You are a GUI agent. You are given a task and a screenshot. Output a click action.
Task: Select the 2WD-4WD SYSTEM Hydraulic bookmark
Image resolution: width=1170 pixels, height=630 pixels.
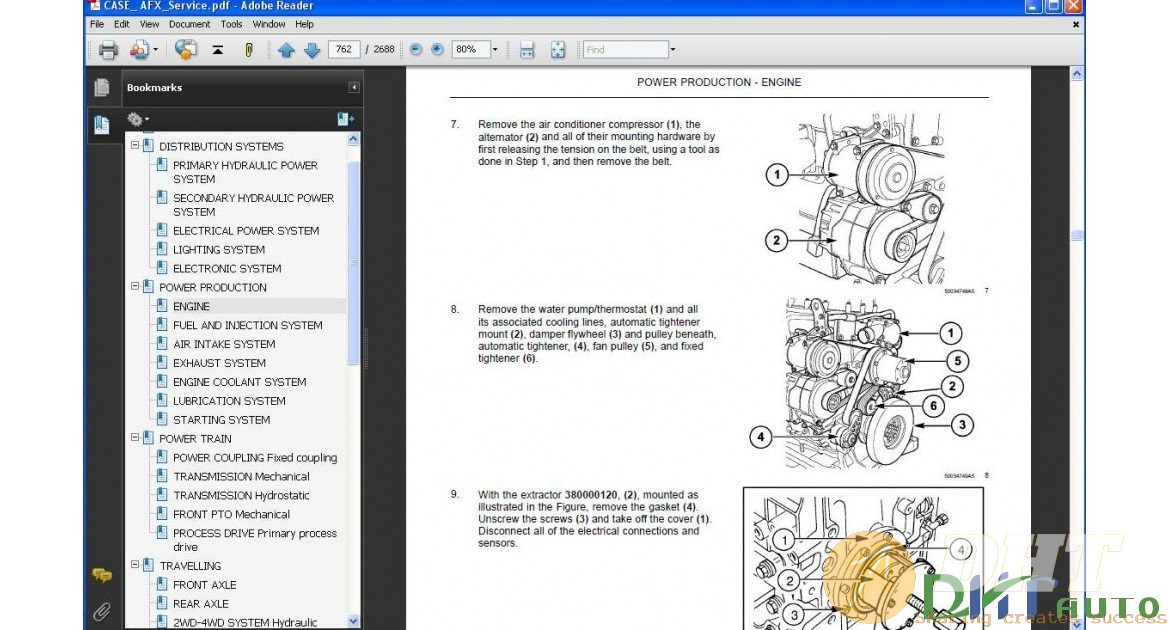point(245,623)
